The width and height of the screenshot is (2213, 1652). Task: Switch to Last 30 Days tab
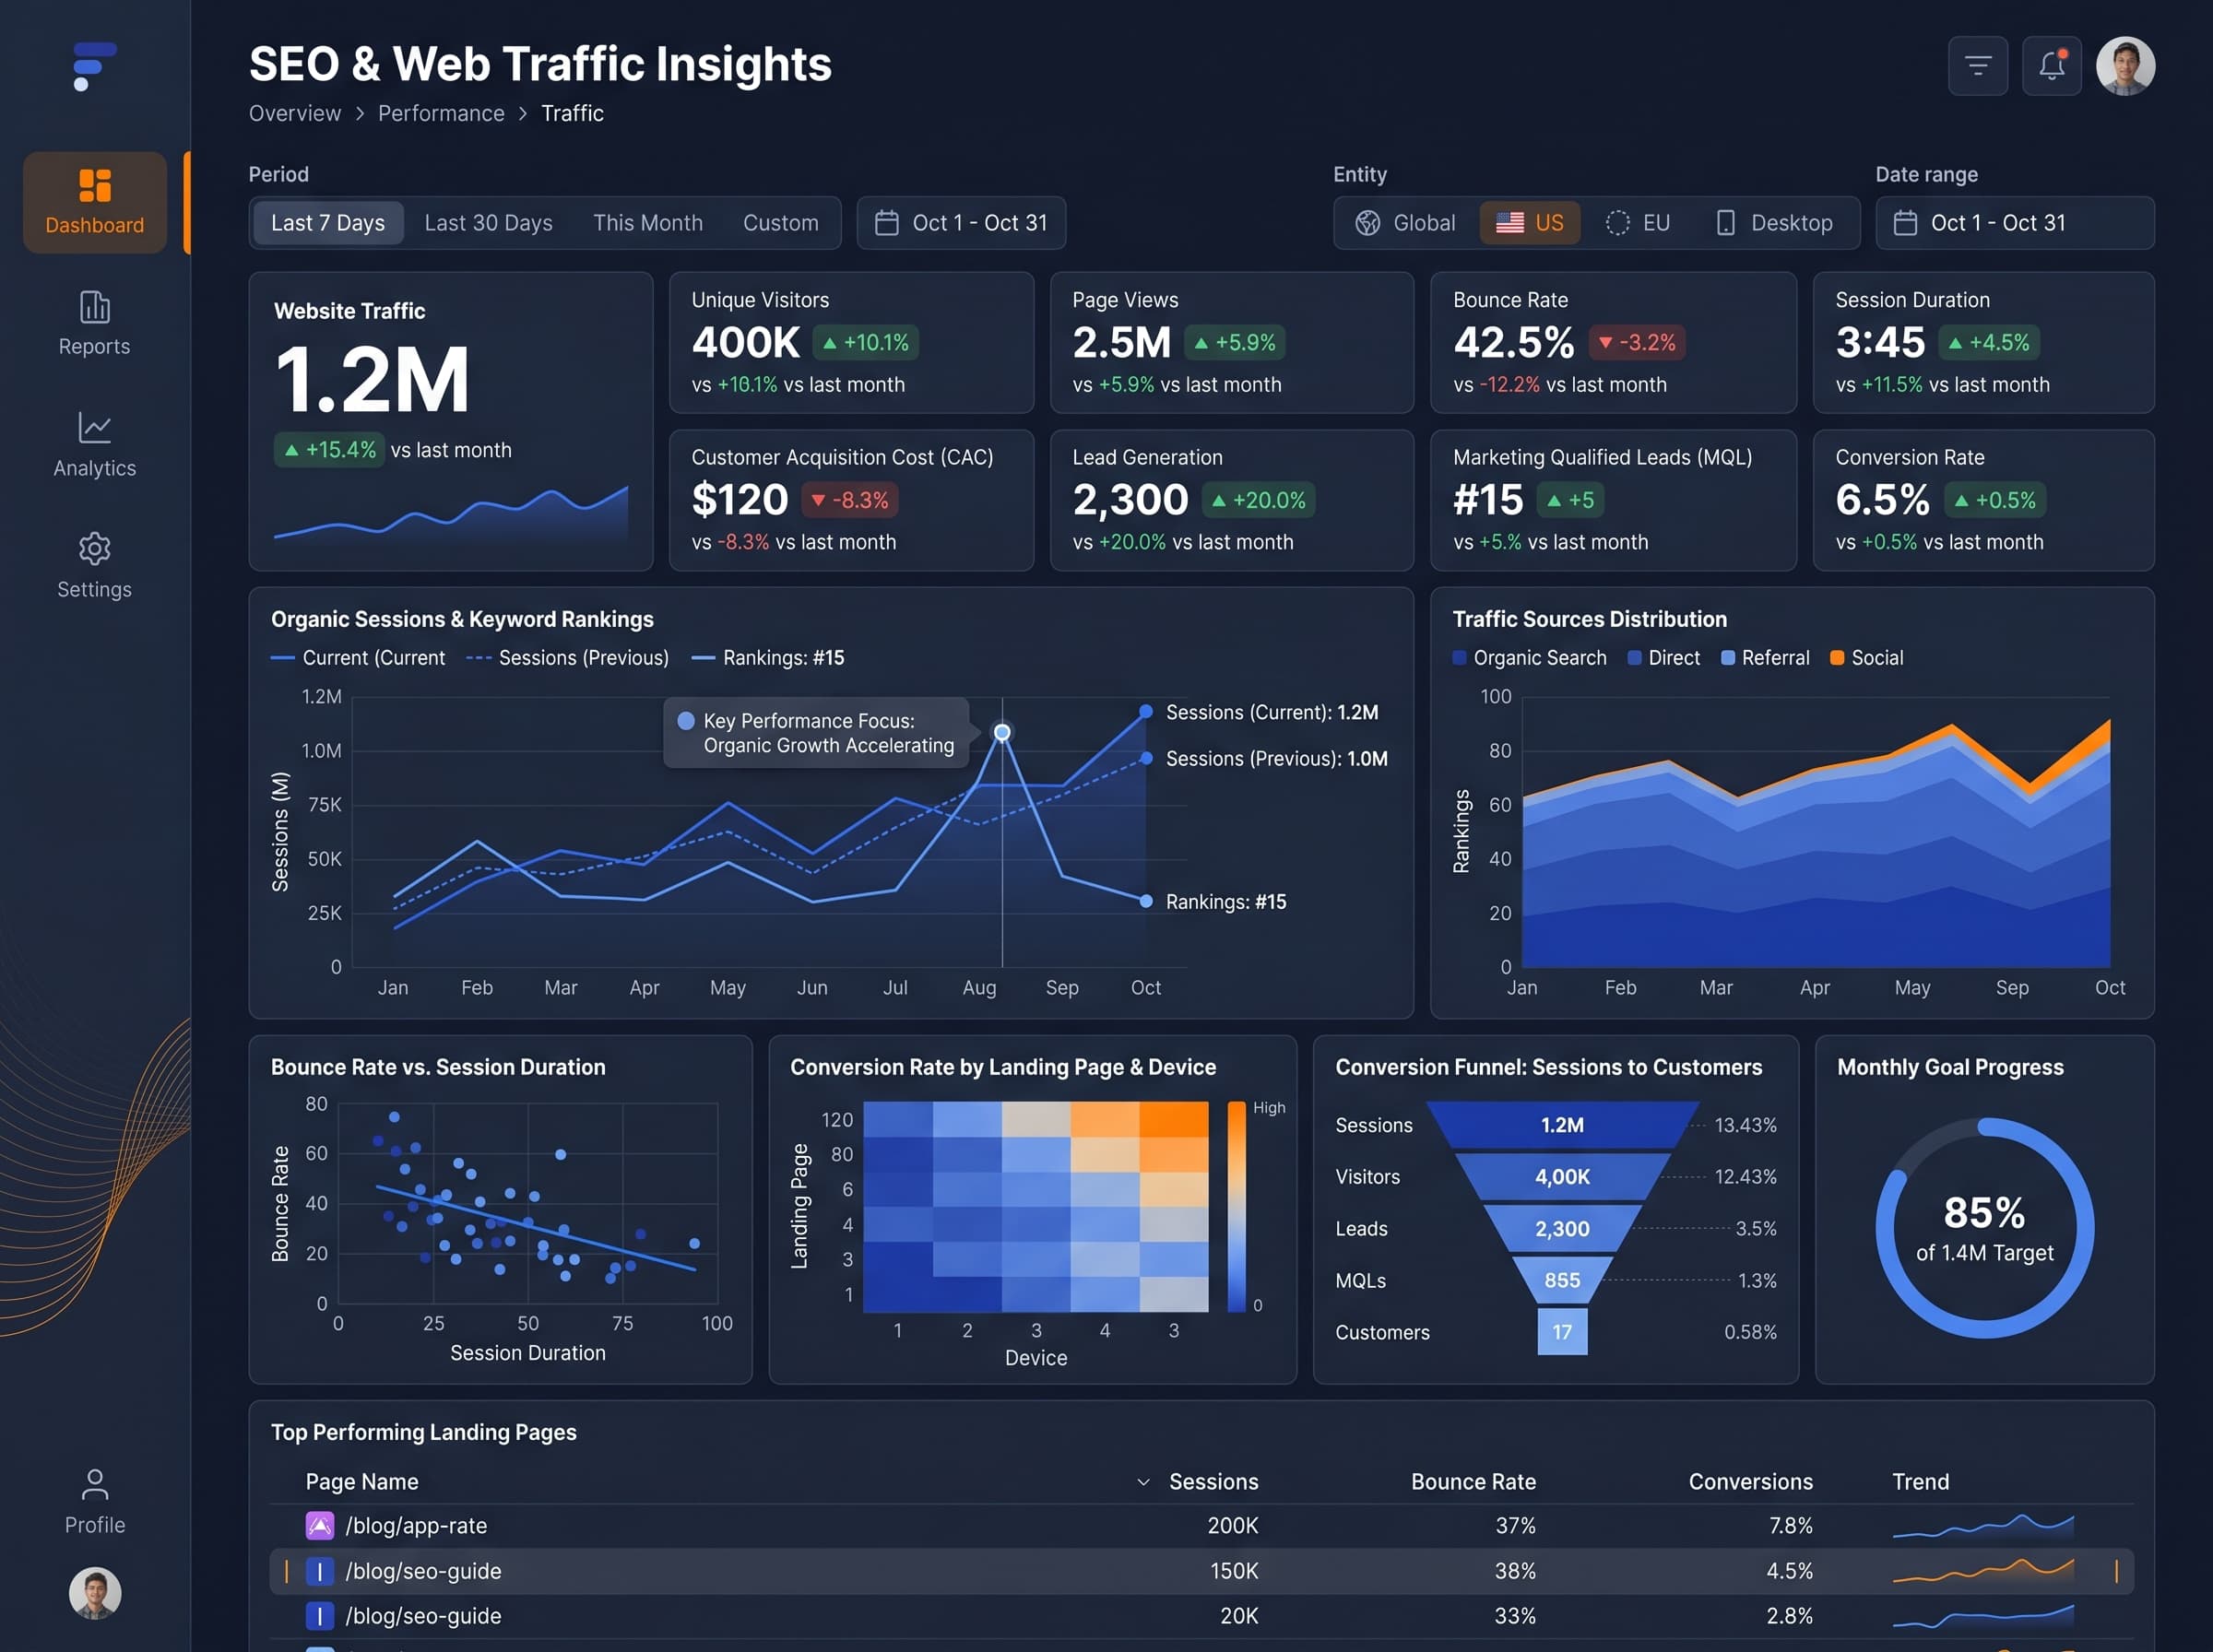pos(488,223)
